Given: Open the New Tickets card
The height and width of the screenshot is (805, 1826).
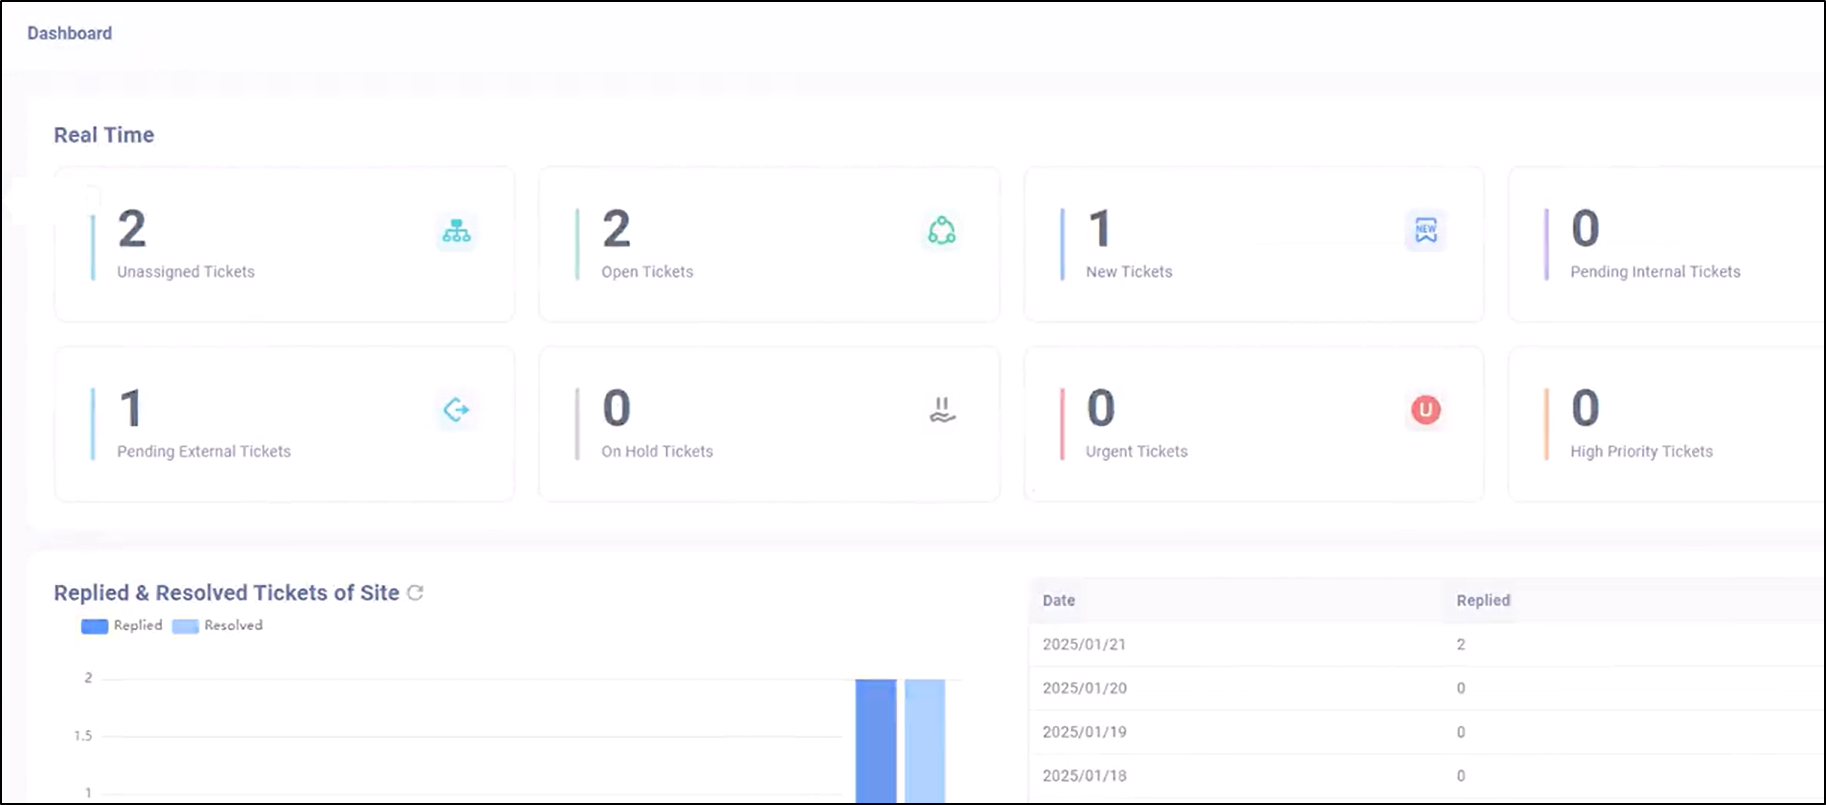Looking at the screenshot, I should click(x=1254, y=244).
